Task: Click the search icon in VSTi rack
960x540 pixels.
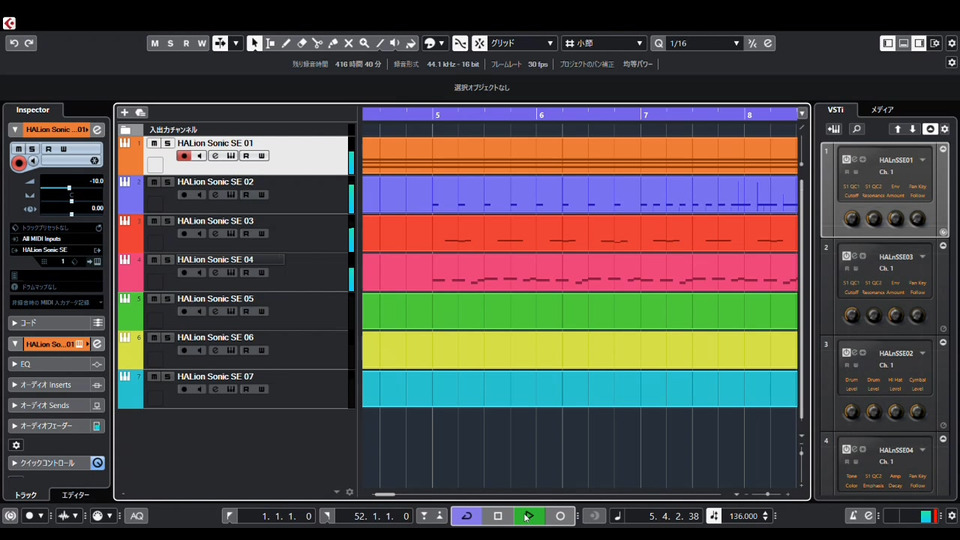Action: [857, 129]
